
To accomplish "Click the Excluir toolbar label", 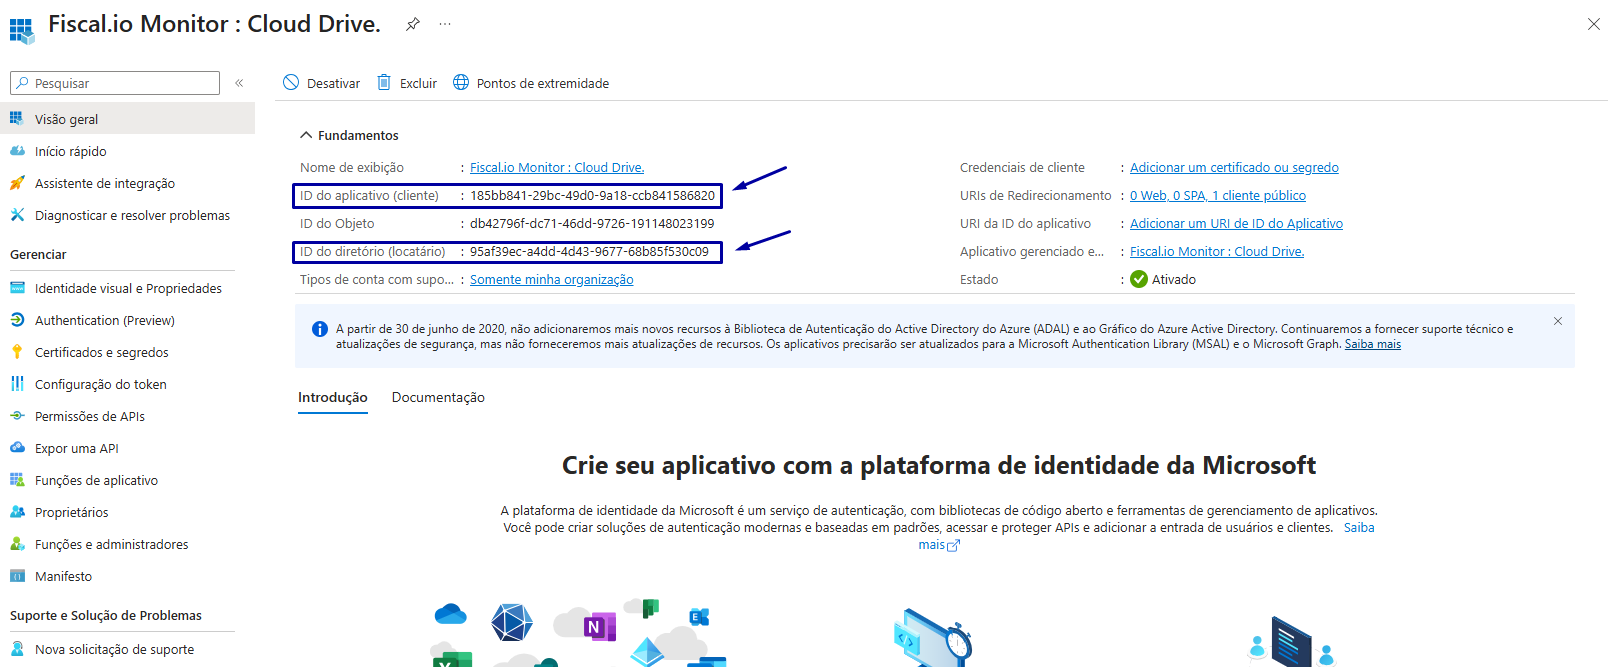I will tap(418, 84).
